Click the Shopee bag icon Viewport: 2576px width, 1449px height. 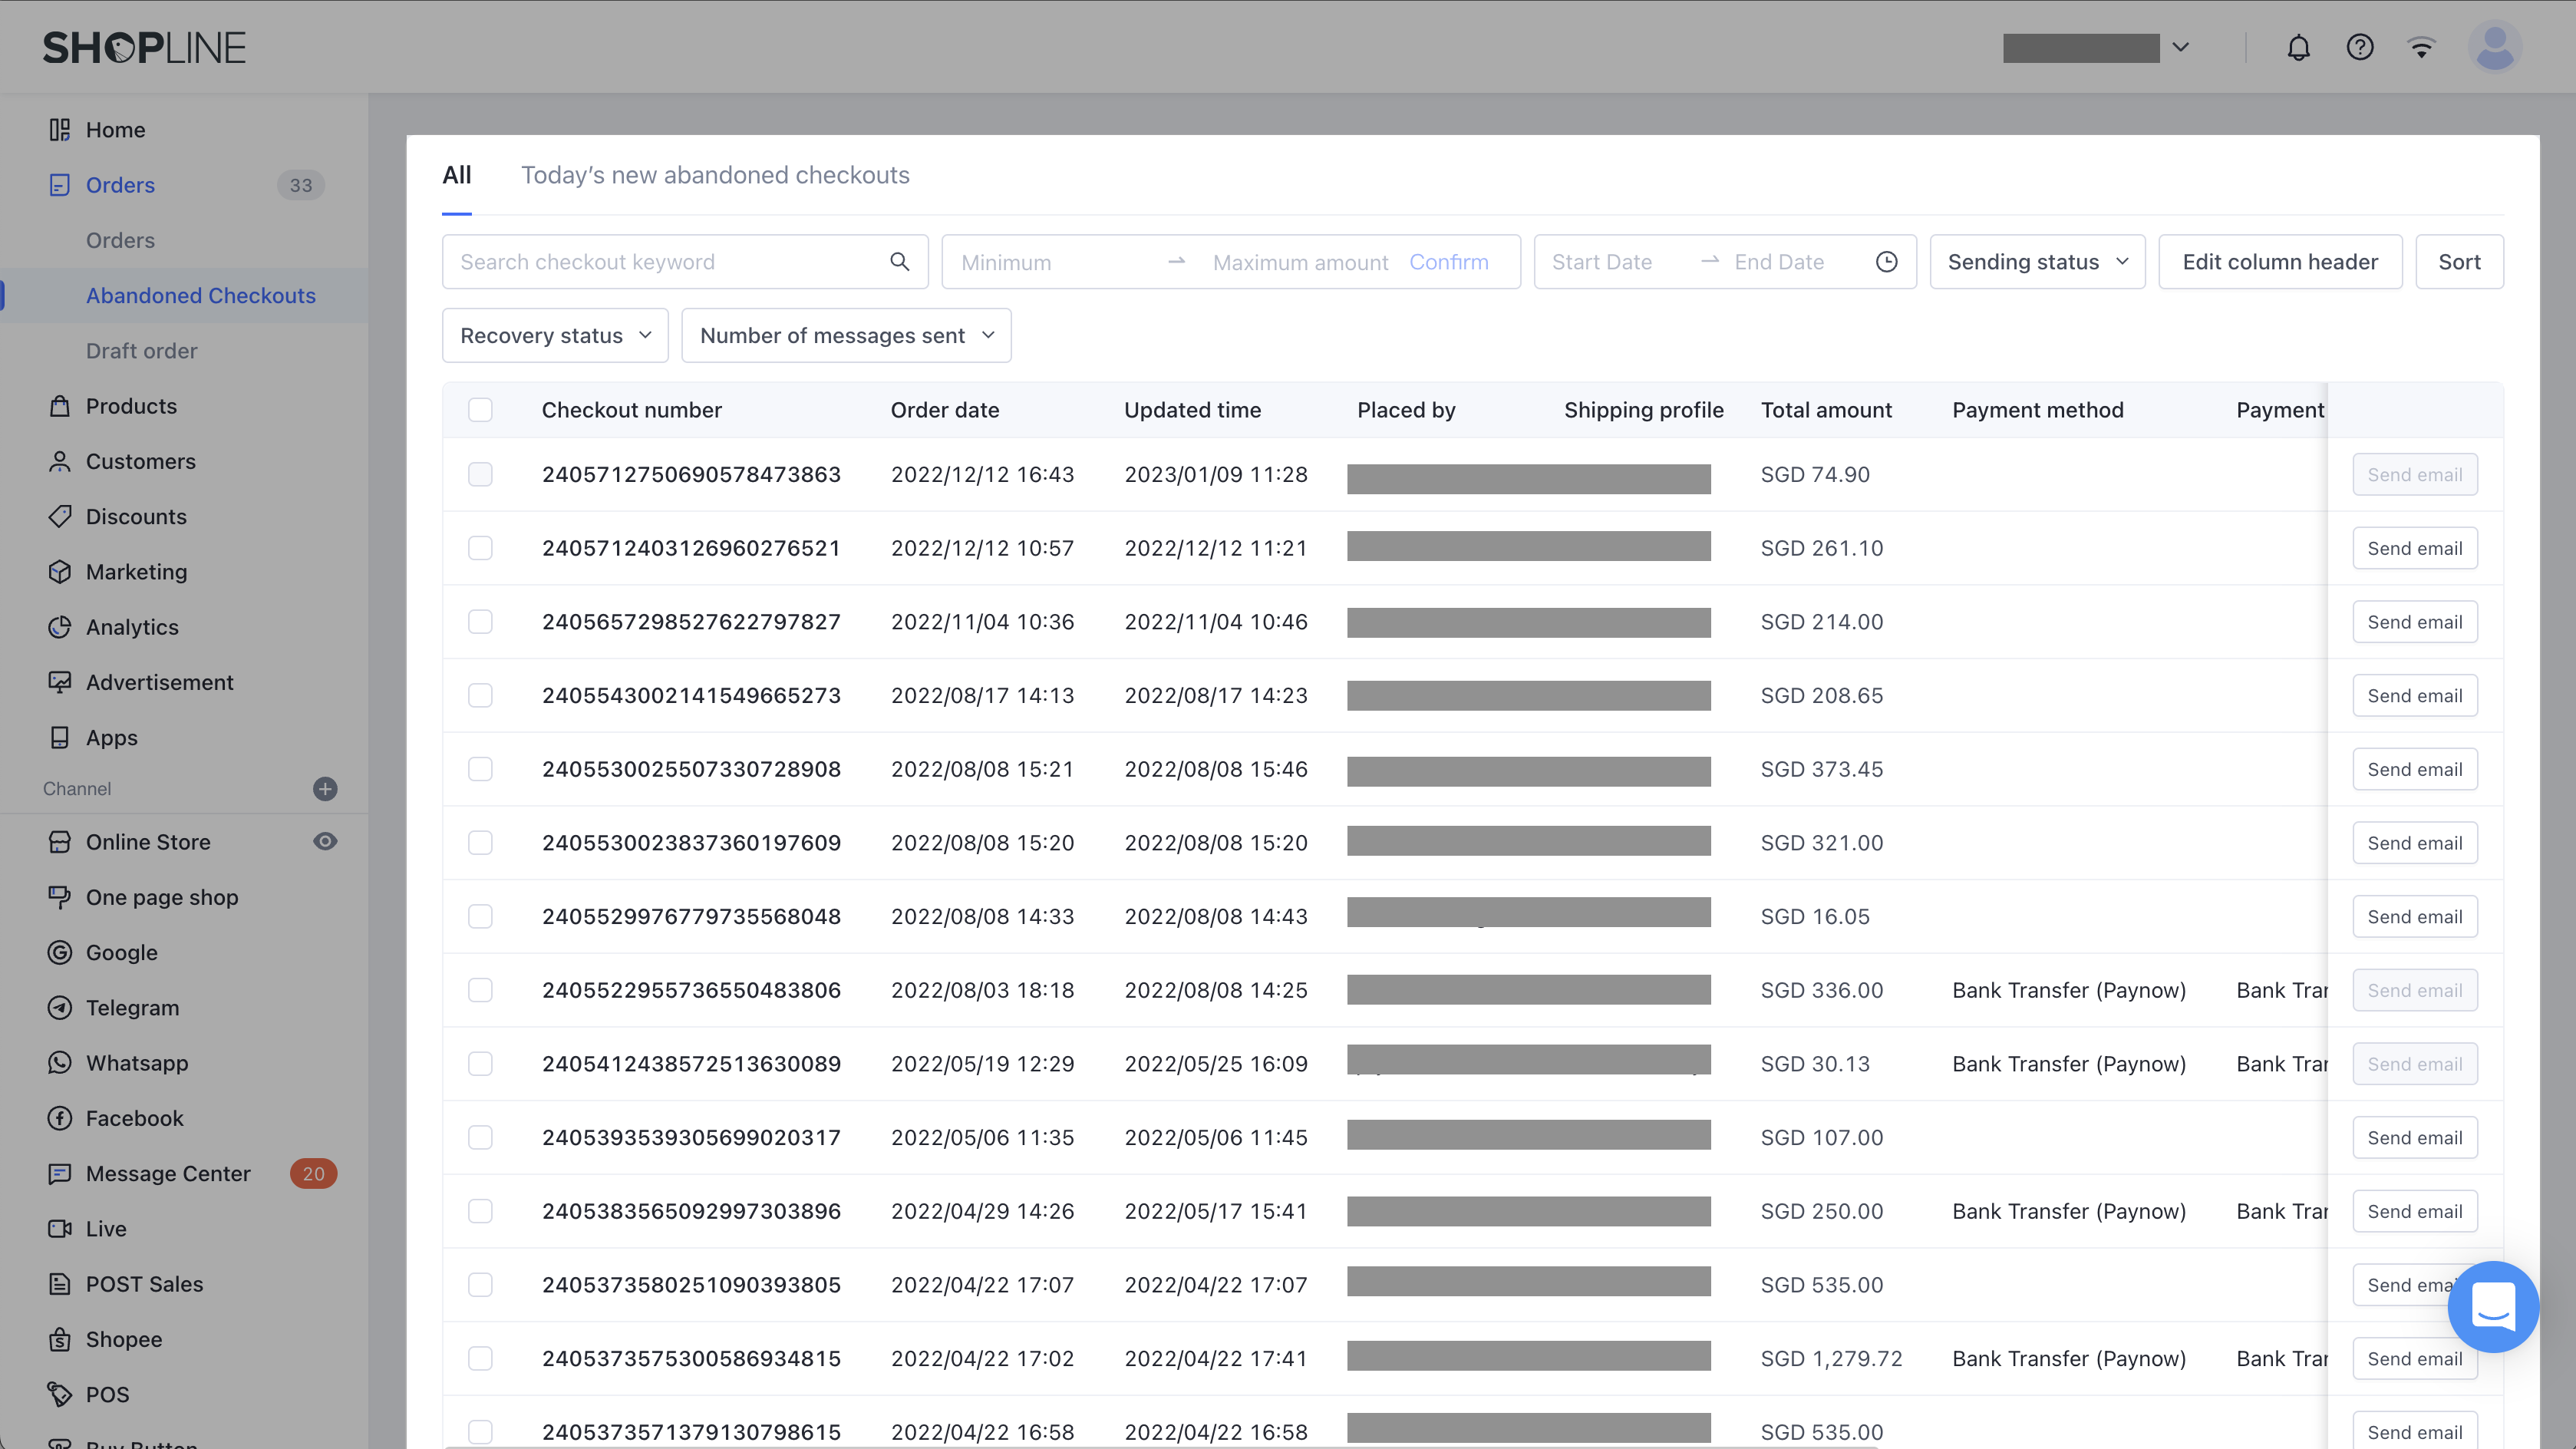[59, 1339]
